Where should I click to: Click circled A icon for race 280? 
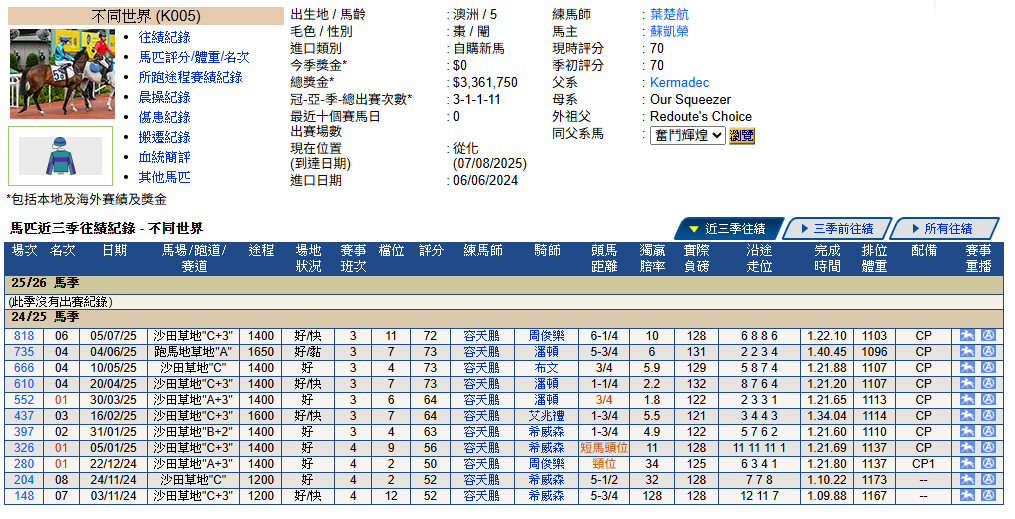pyautogui.click(x=988, y=463)
